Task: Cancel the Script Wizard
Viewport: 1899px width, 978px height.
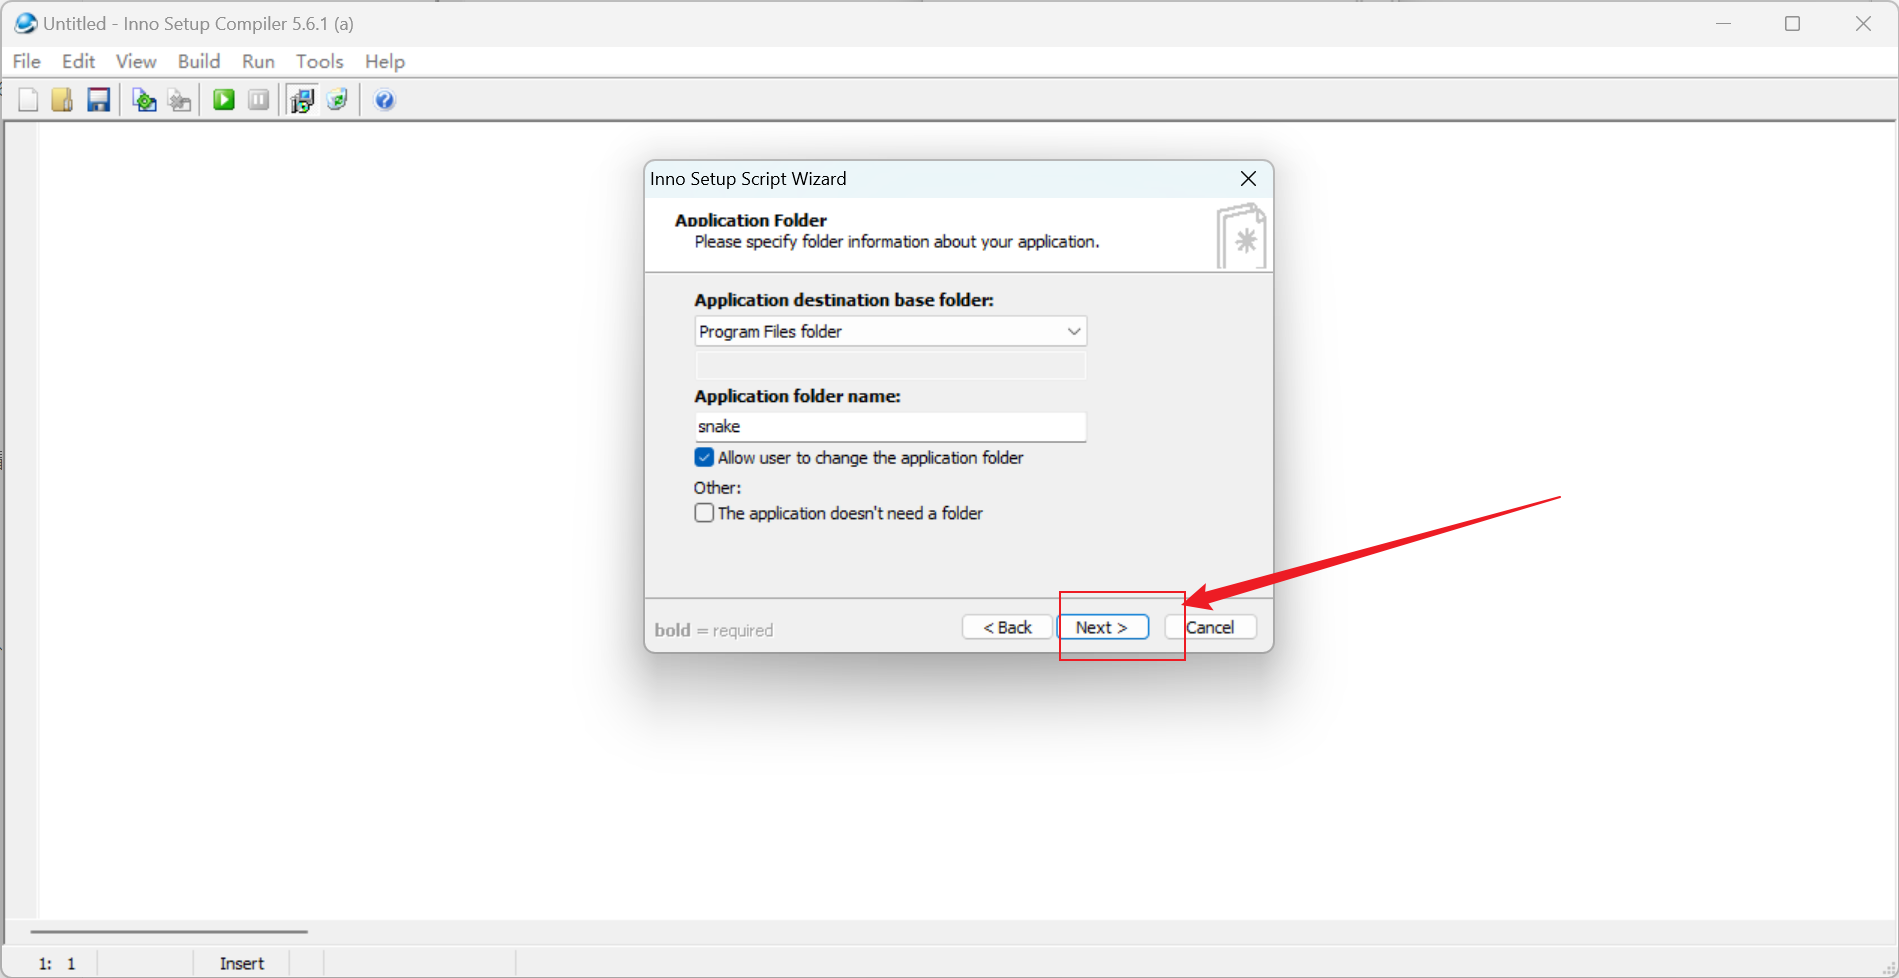Action: (1210, 627)
